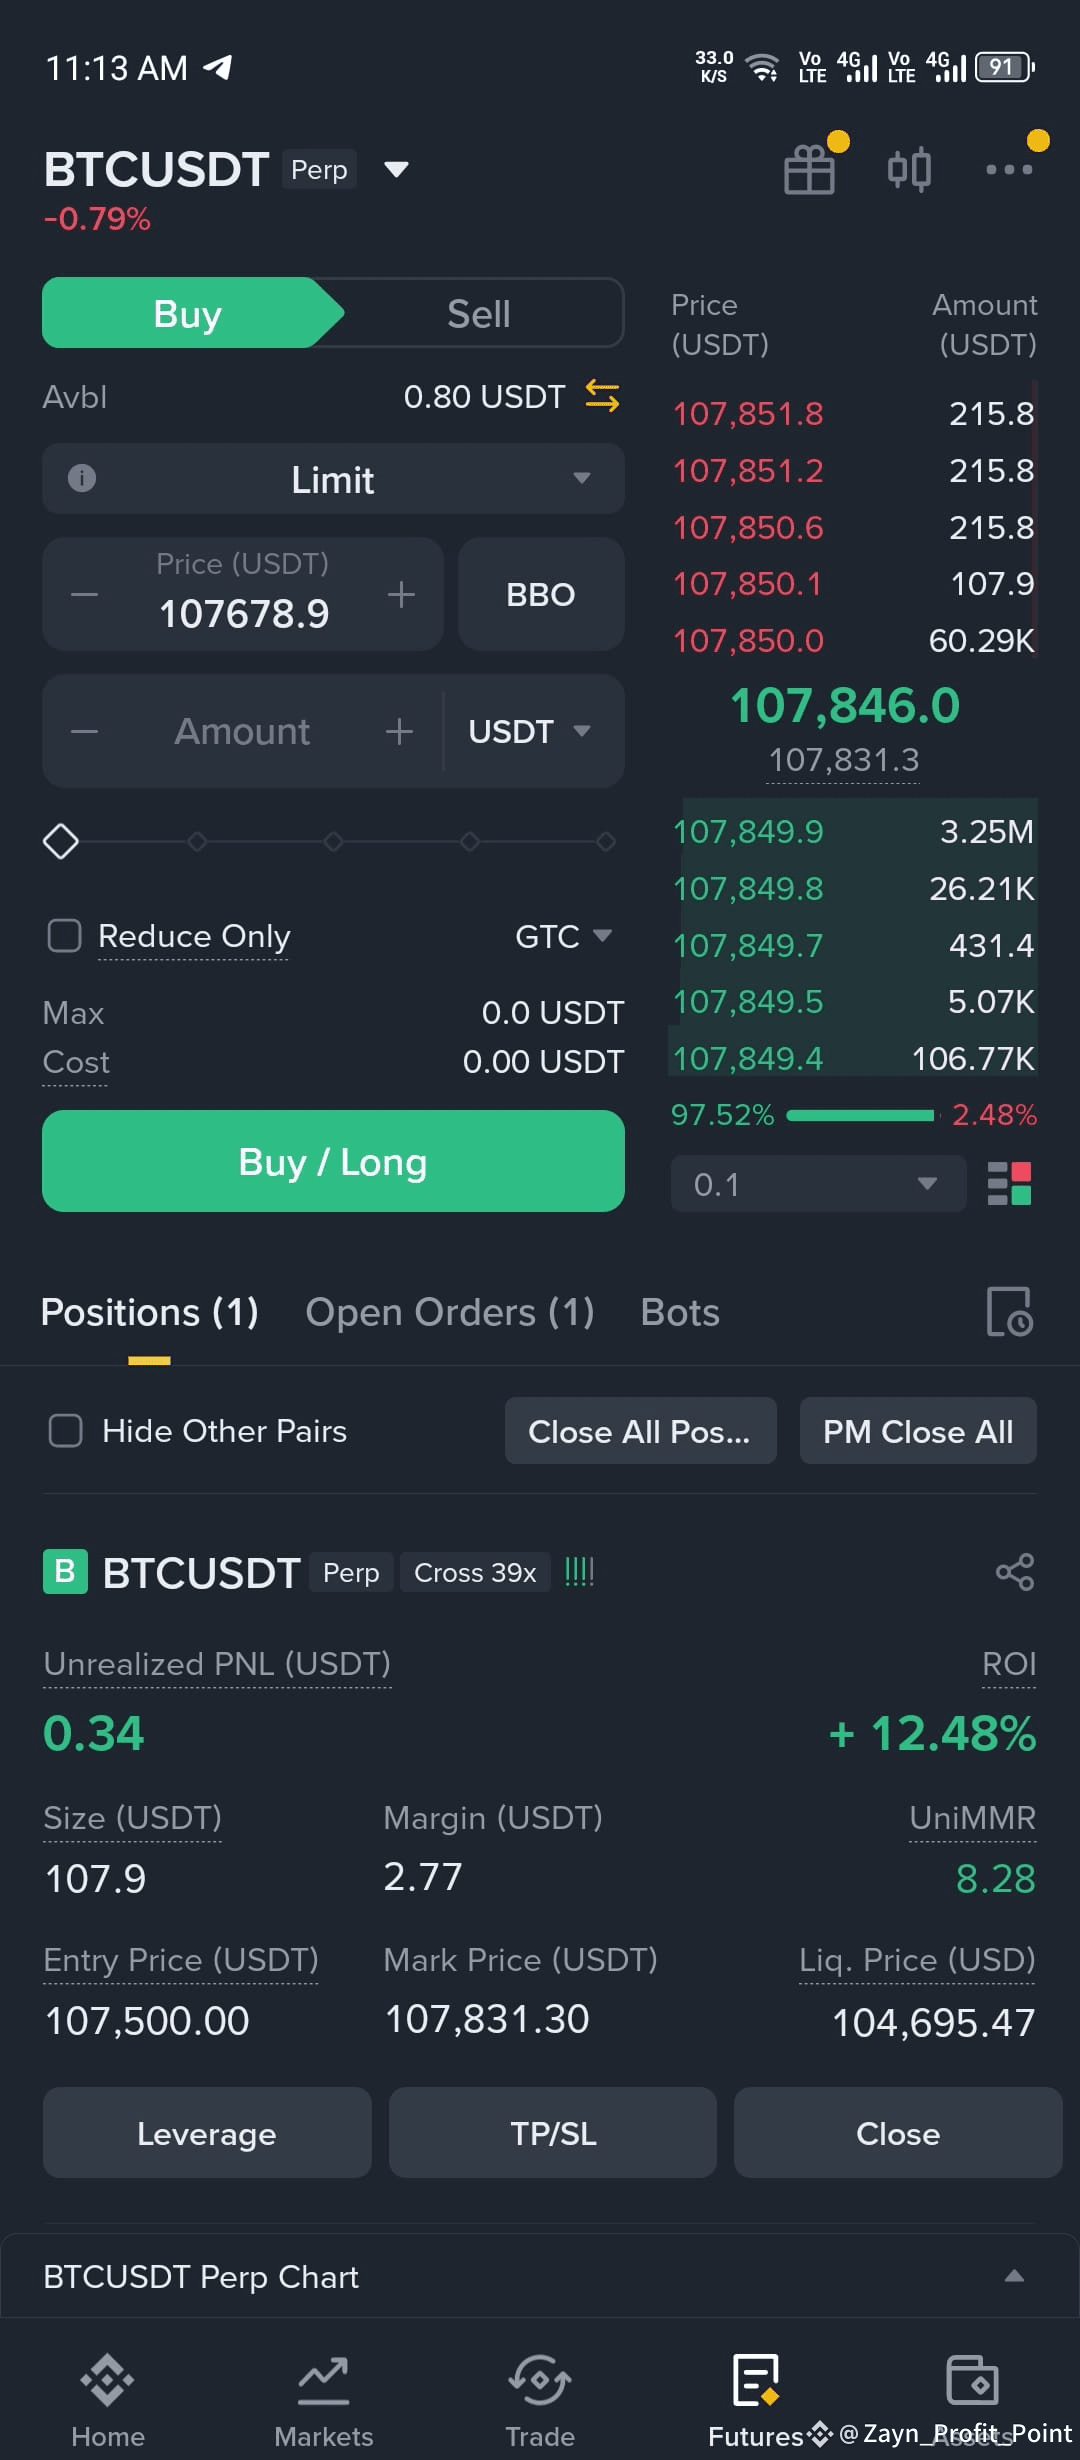
Task: Enable the Reduce Only checkbox
Action: point(65,936)
